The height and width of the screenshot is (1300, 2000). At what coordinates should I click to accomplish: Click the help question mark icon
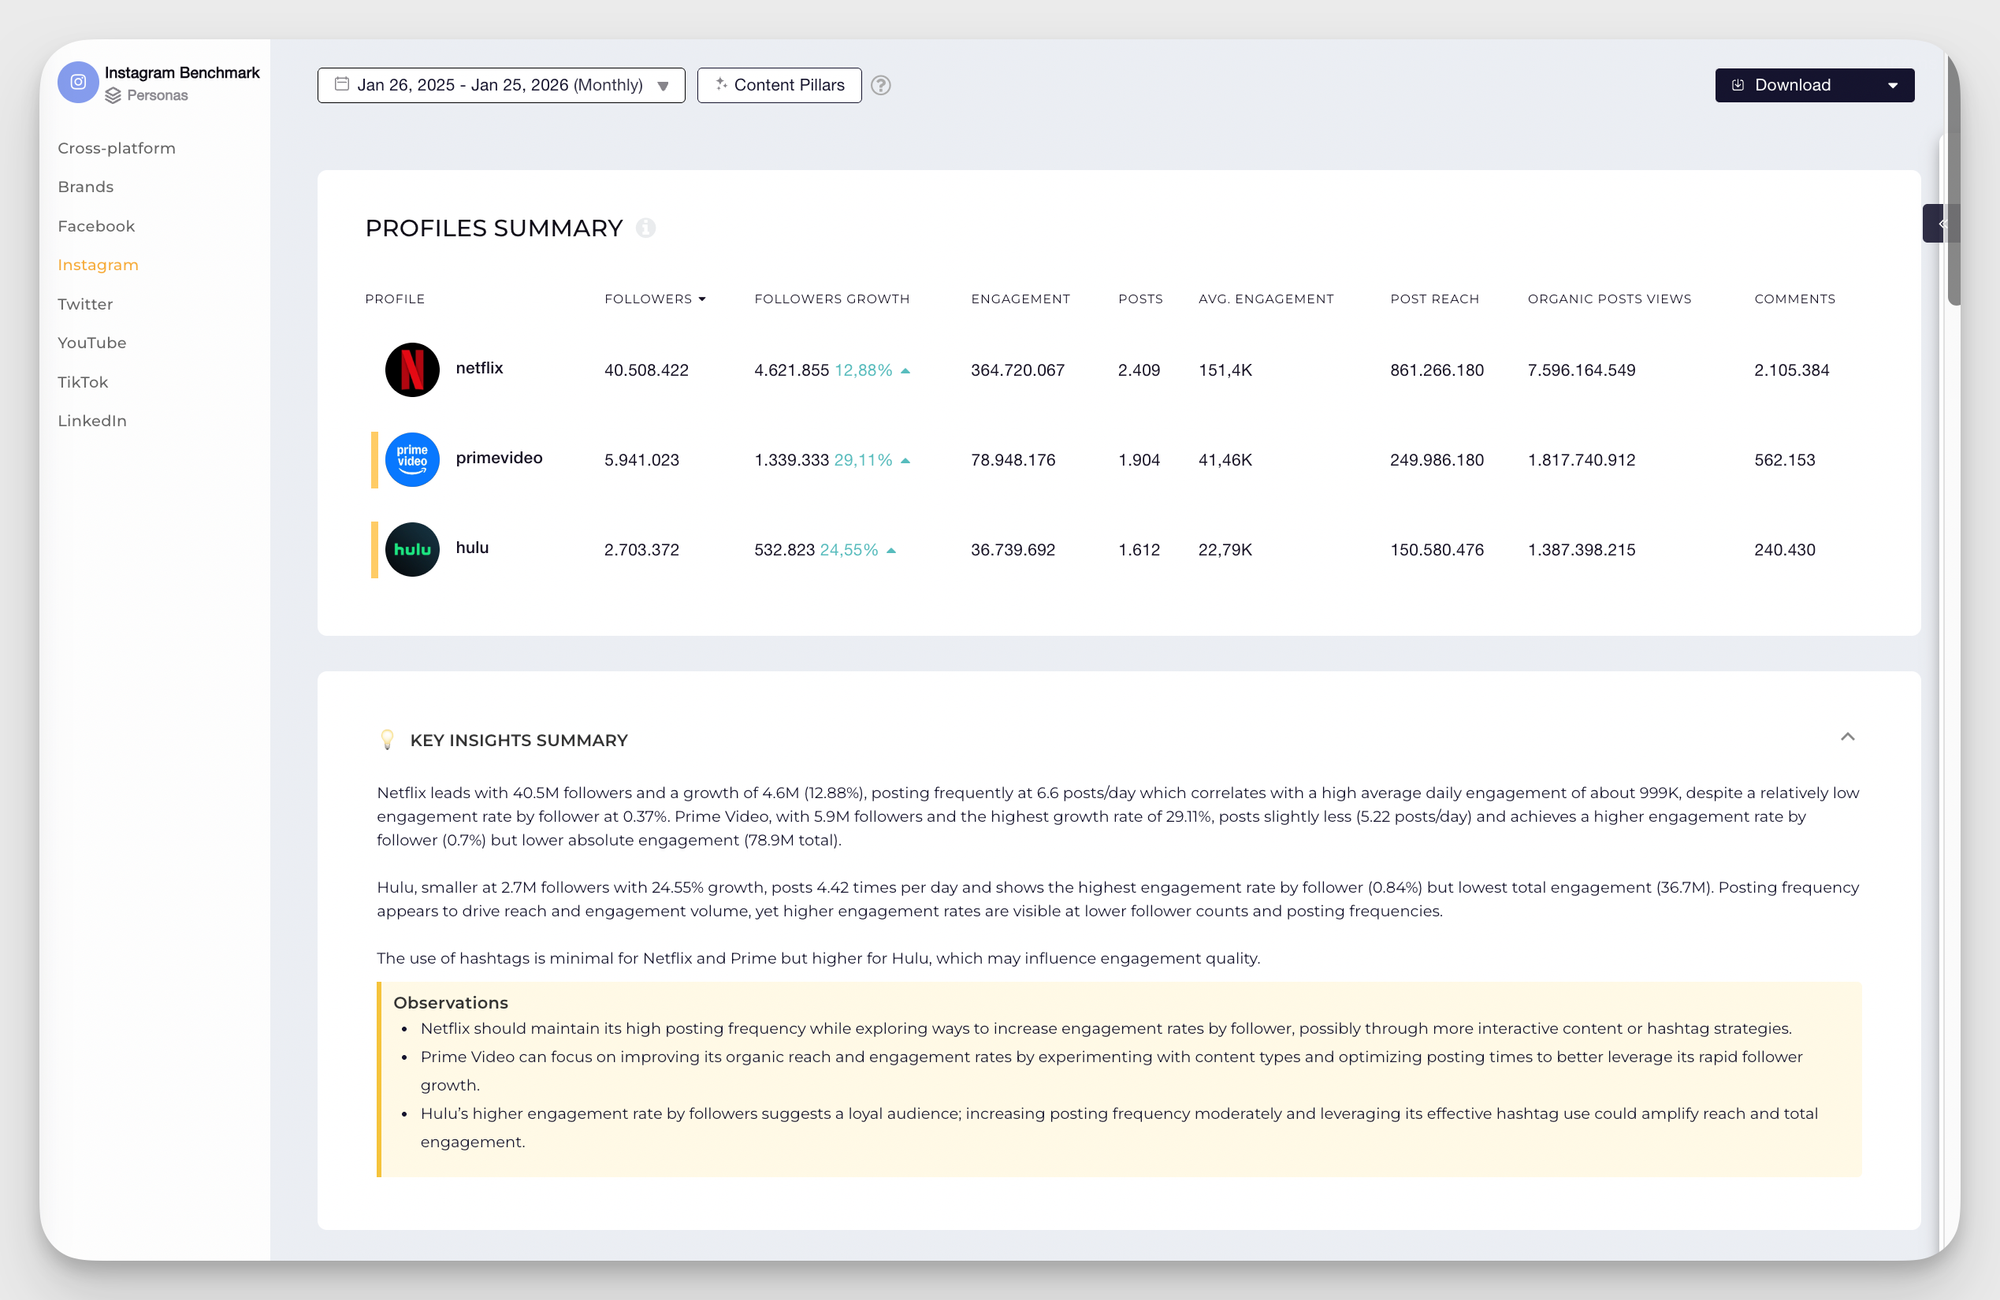coord(880,85)
